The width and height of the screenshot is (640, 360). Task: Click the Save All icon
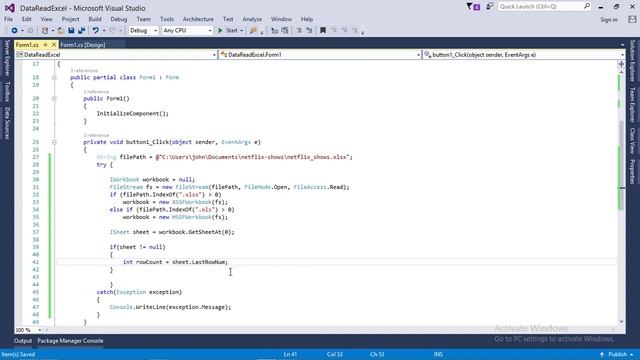pos(81,31)
